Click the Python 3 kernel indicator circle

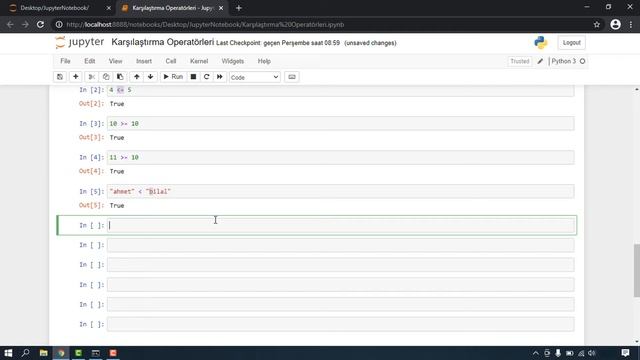pyautogui.click(x=582, y=61)
